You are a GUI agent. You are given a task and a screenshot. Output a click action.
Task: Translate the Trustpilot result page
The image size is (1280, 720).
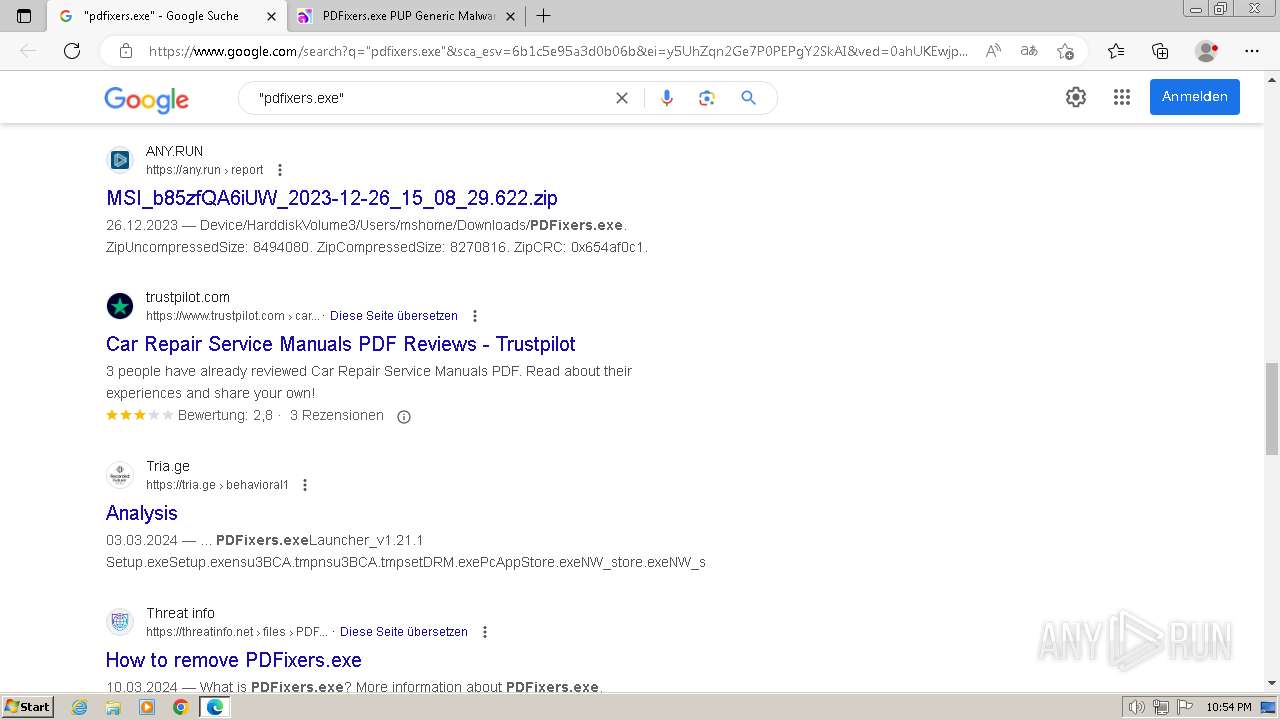click(x=394, y=316)
